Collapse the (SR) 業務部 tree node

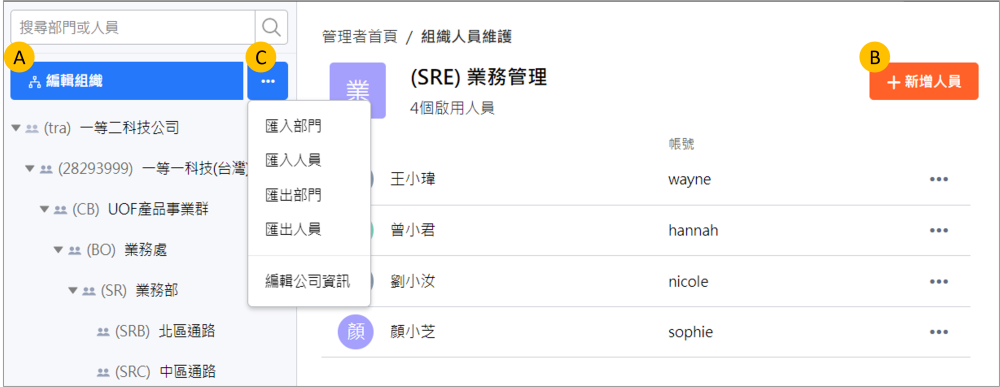[72, 290]
